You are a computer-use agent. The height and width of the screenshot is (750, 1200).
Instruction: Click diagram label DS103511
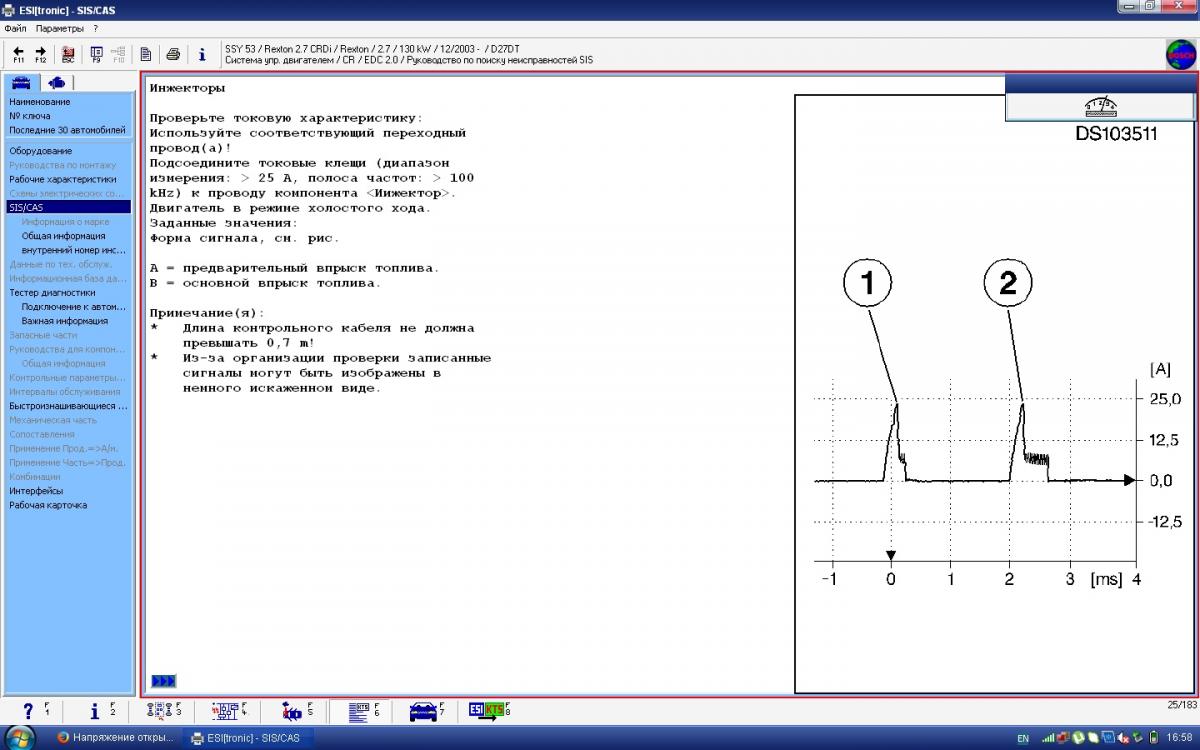1116,134
